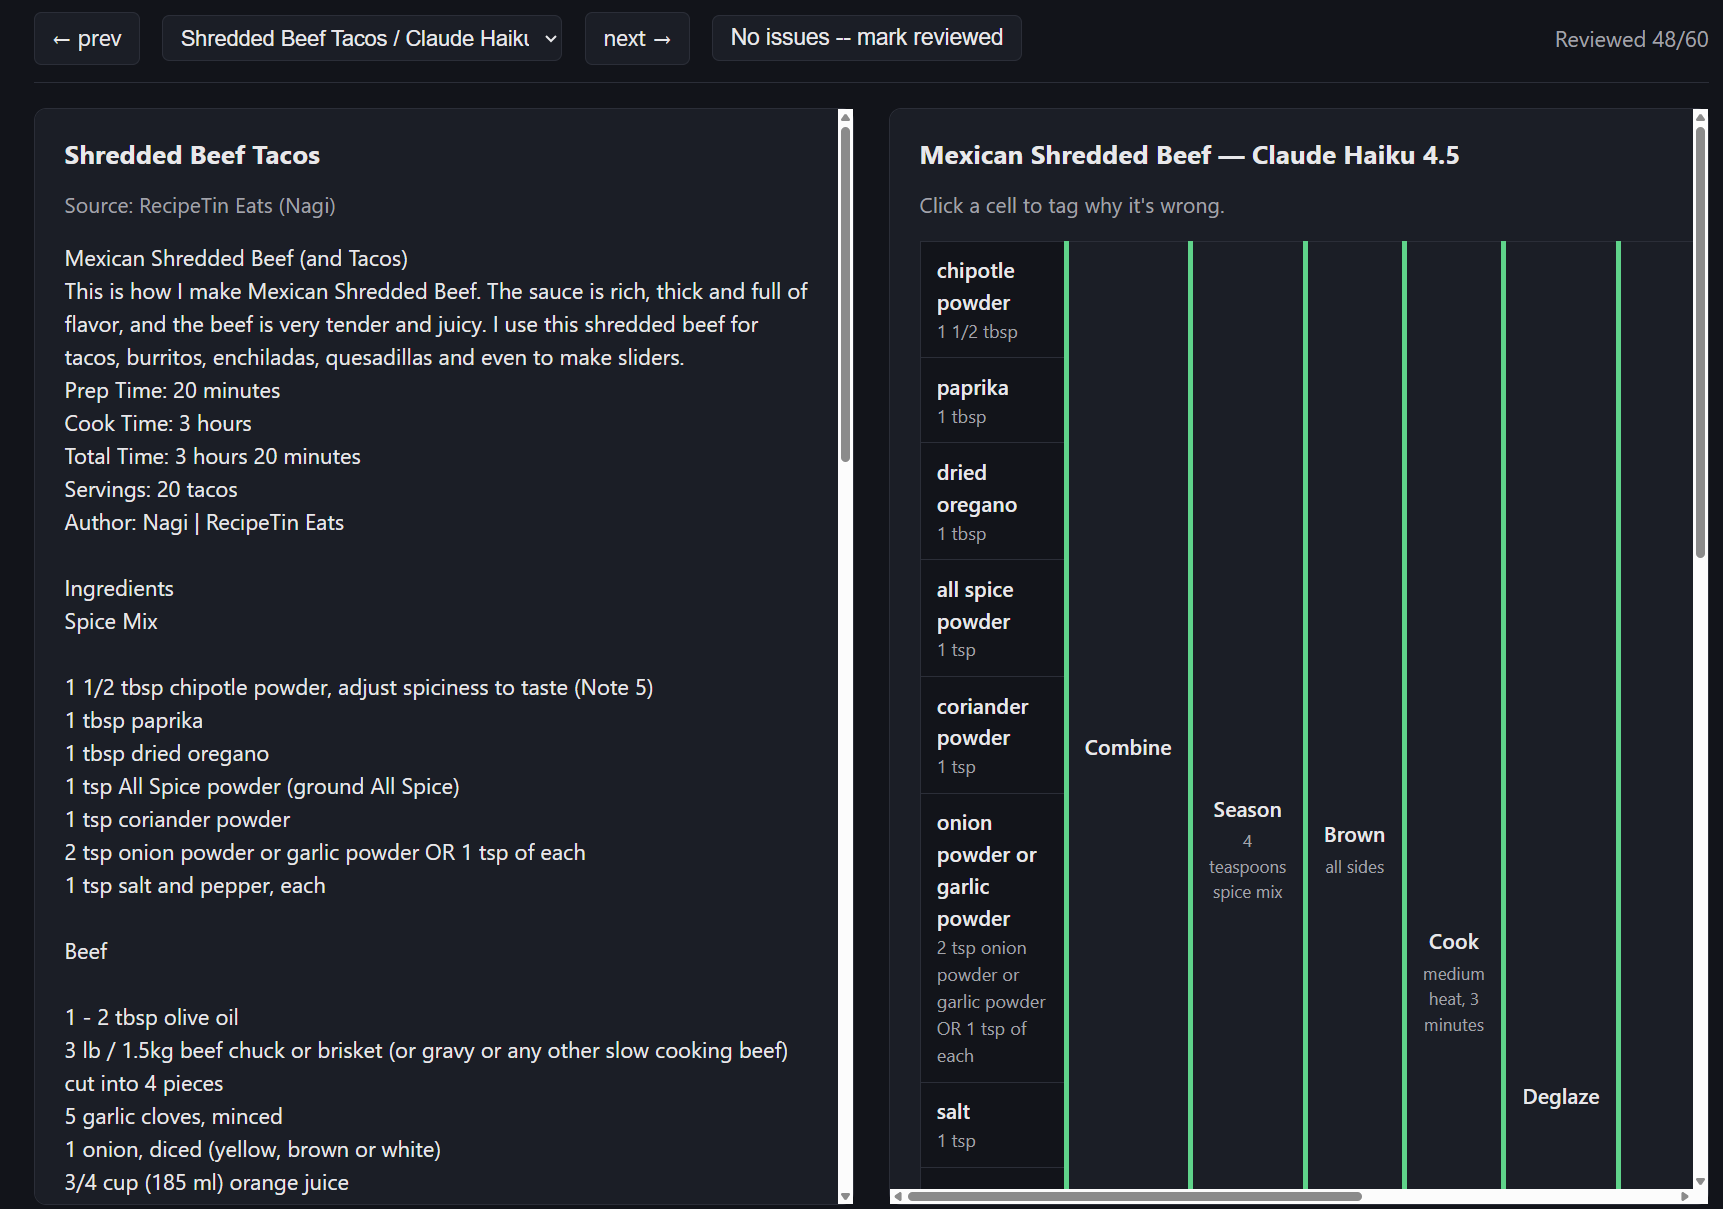Click the horizontal scrollbar left arrow
Image resolution: width=1723 pixels, height=1209 pixels.
tap(898, 1196)
